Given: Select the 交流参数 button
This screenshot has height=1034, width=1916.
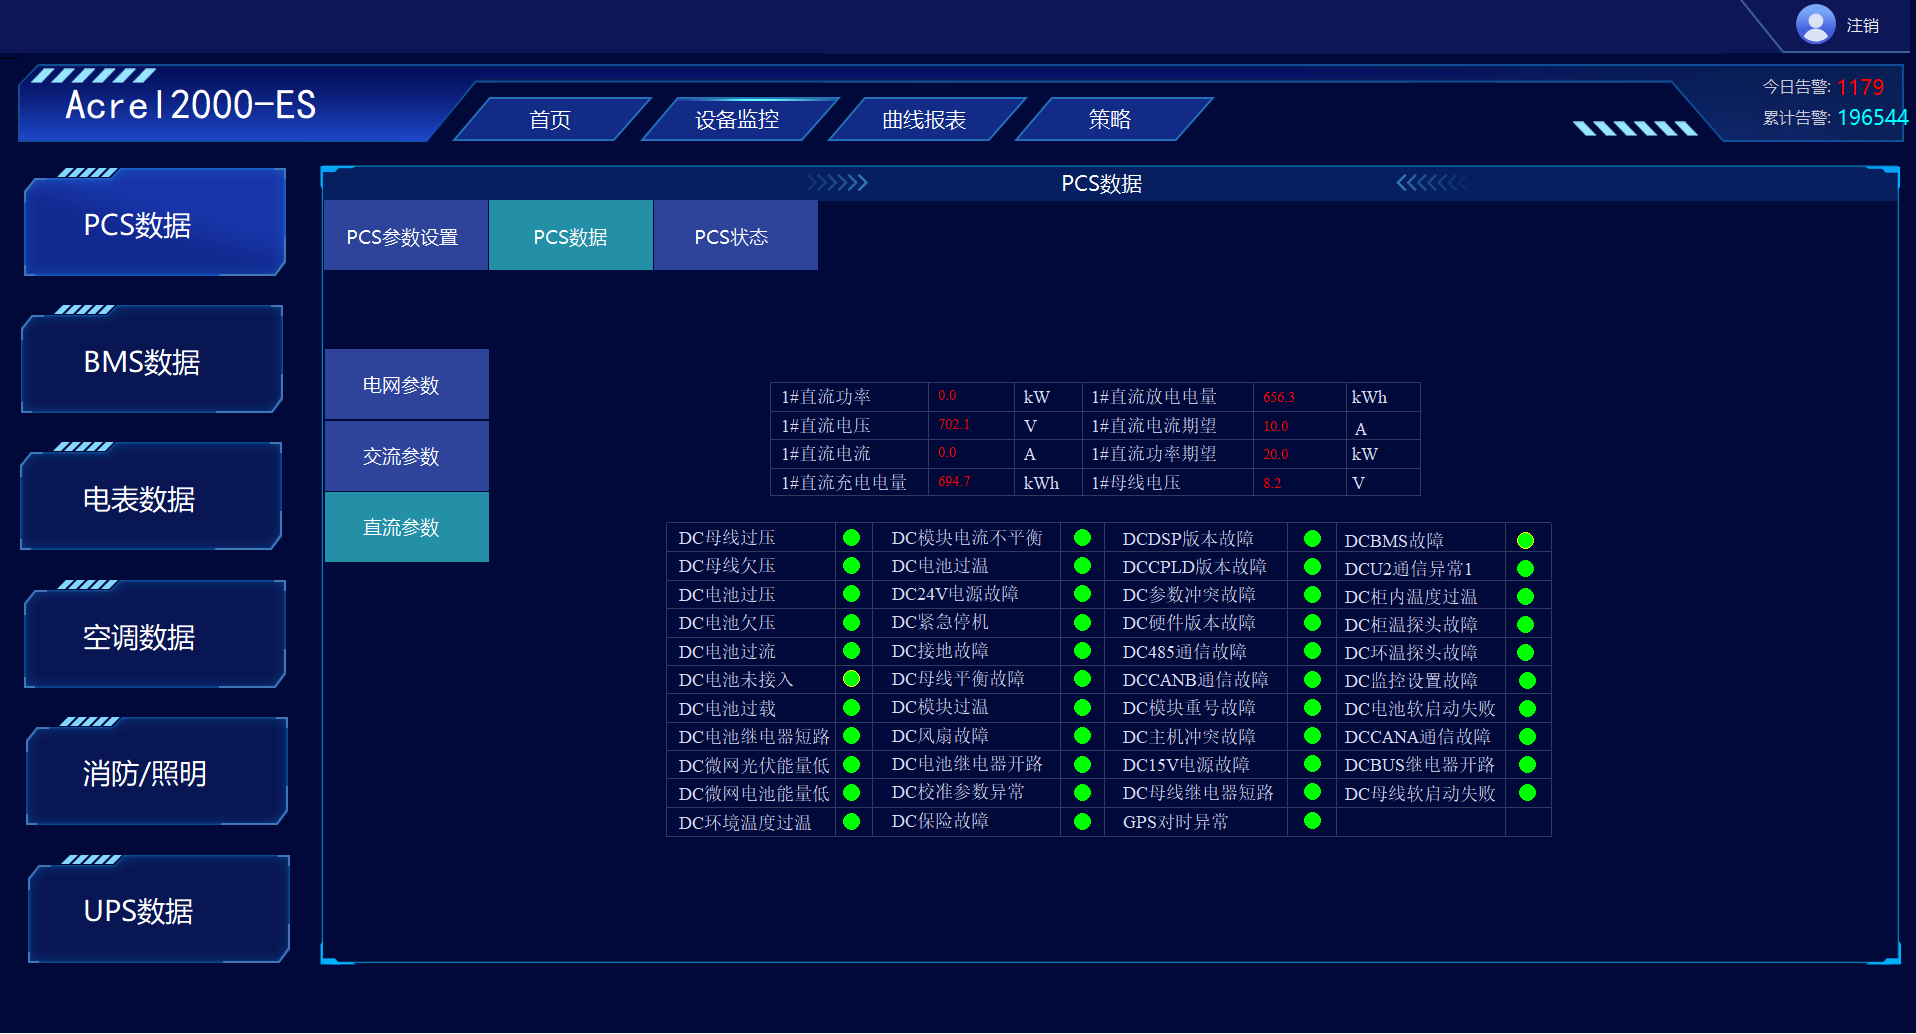Looking at the screenshot, I should (405, 456).
